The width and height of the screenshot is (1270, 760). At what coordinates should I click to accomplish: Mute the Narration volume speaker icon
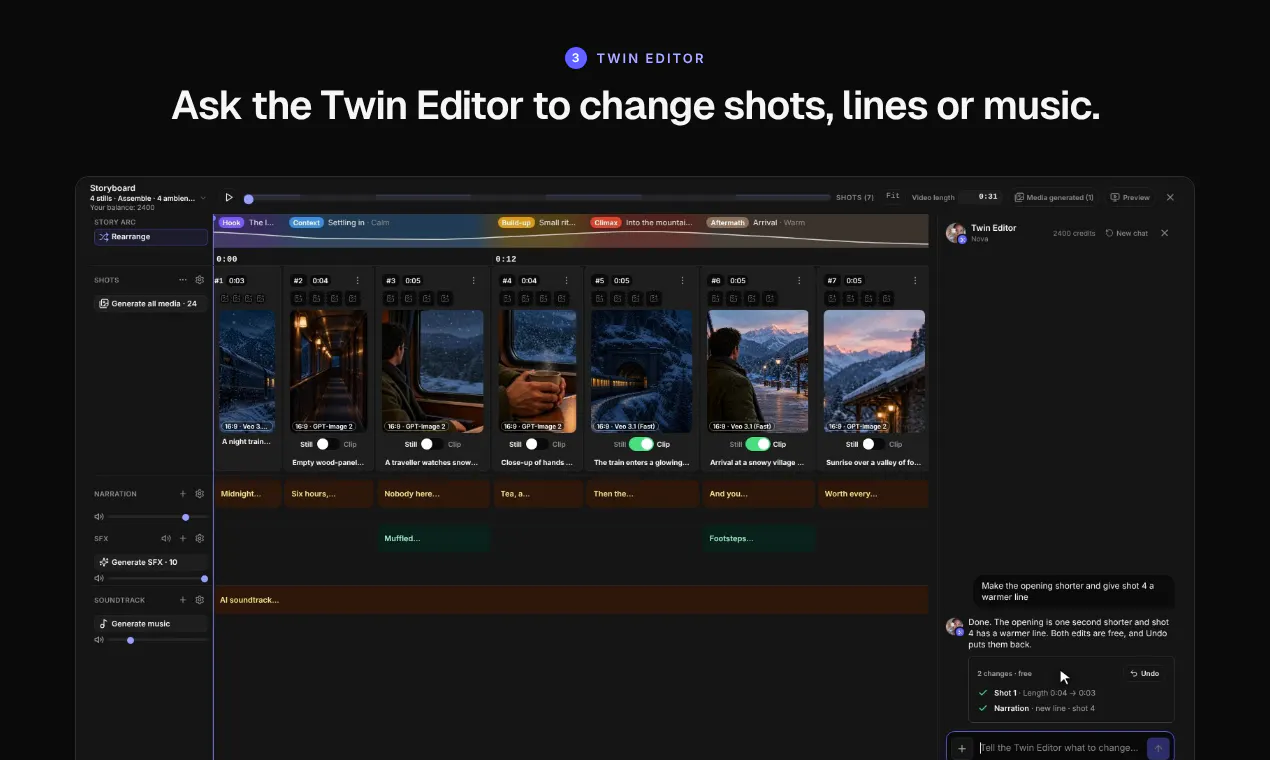[99, 517]
